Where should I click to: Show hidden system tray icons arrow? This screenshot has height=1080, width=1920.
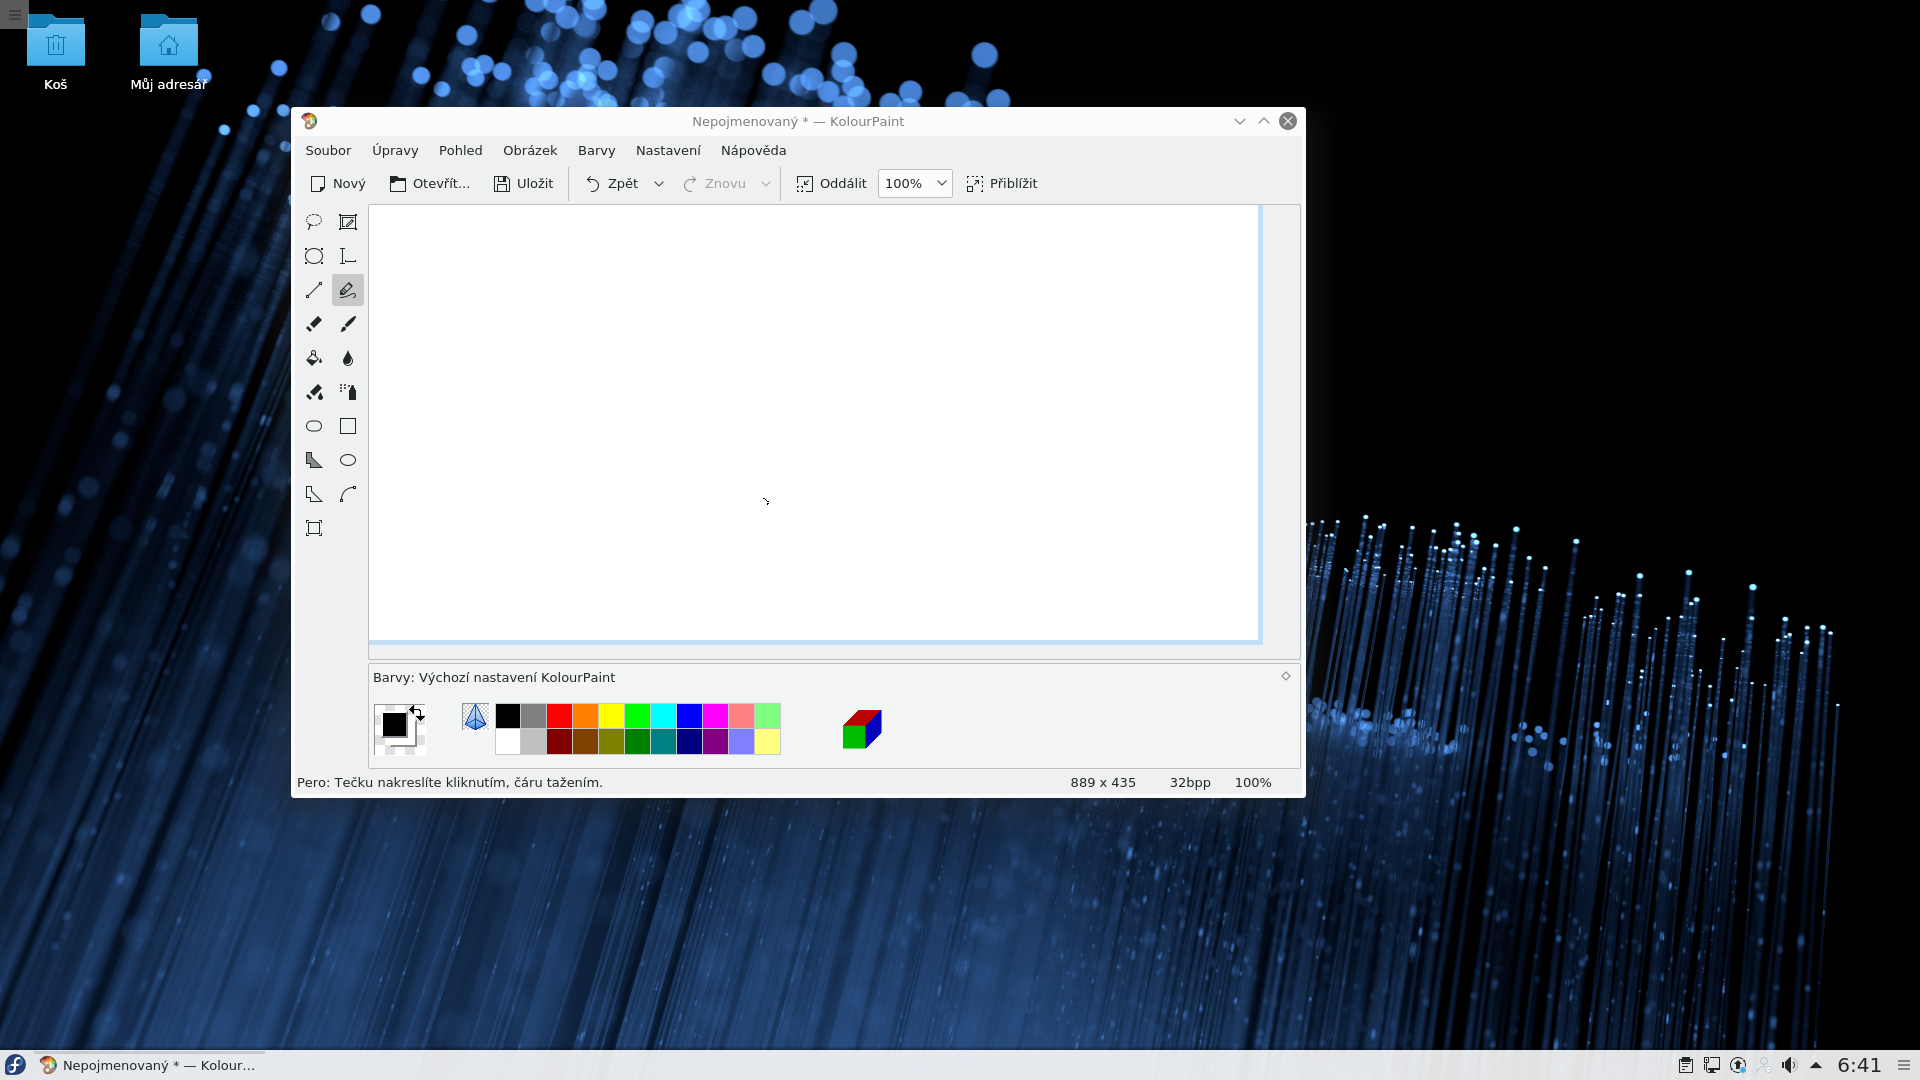tap(1816, 1065)
